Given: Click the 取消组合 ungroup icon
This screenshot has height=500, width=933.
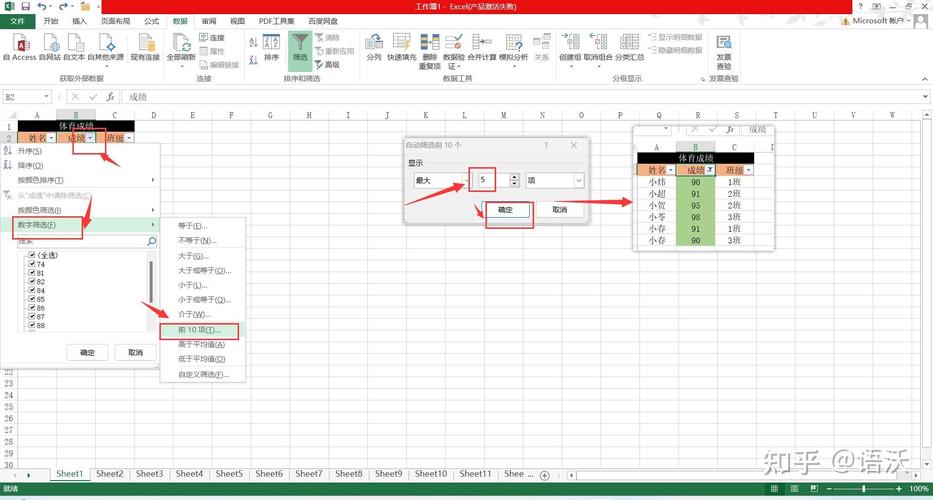Looking at the screenshot, I should (597, 50).
